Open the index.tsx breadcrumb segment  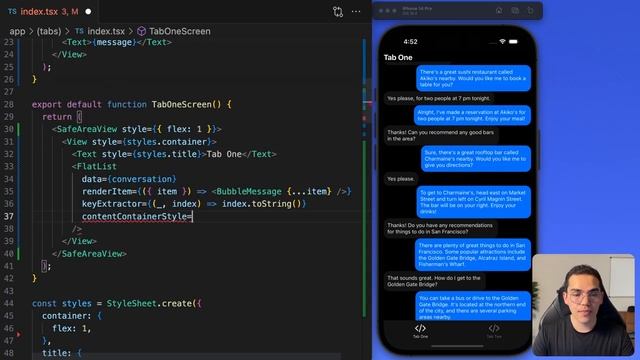click(x=106, y=31)
